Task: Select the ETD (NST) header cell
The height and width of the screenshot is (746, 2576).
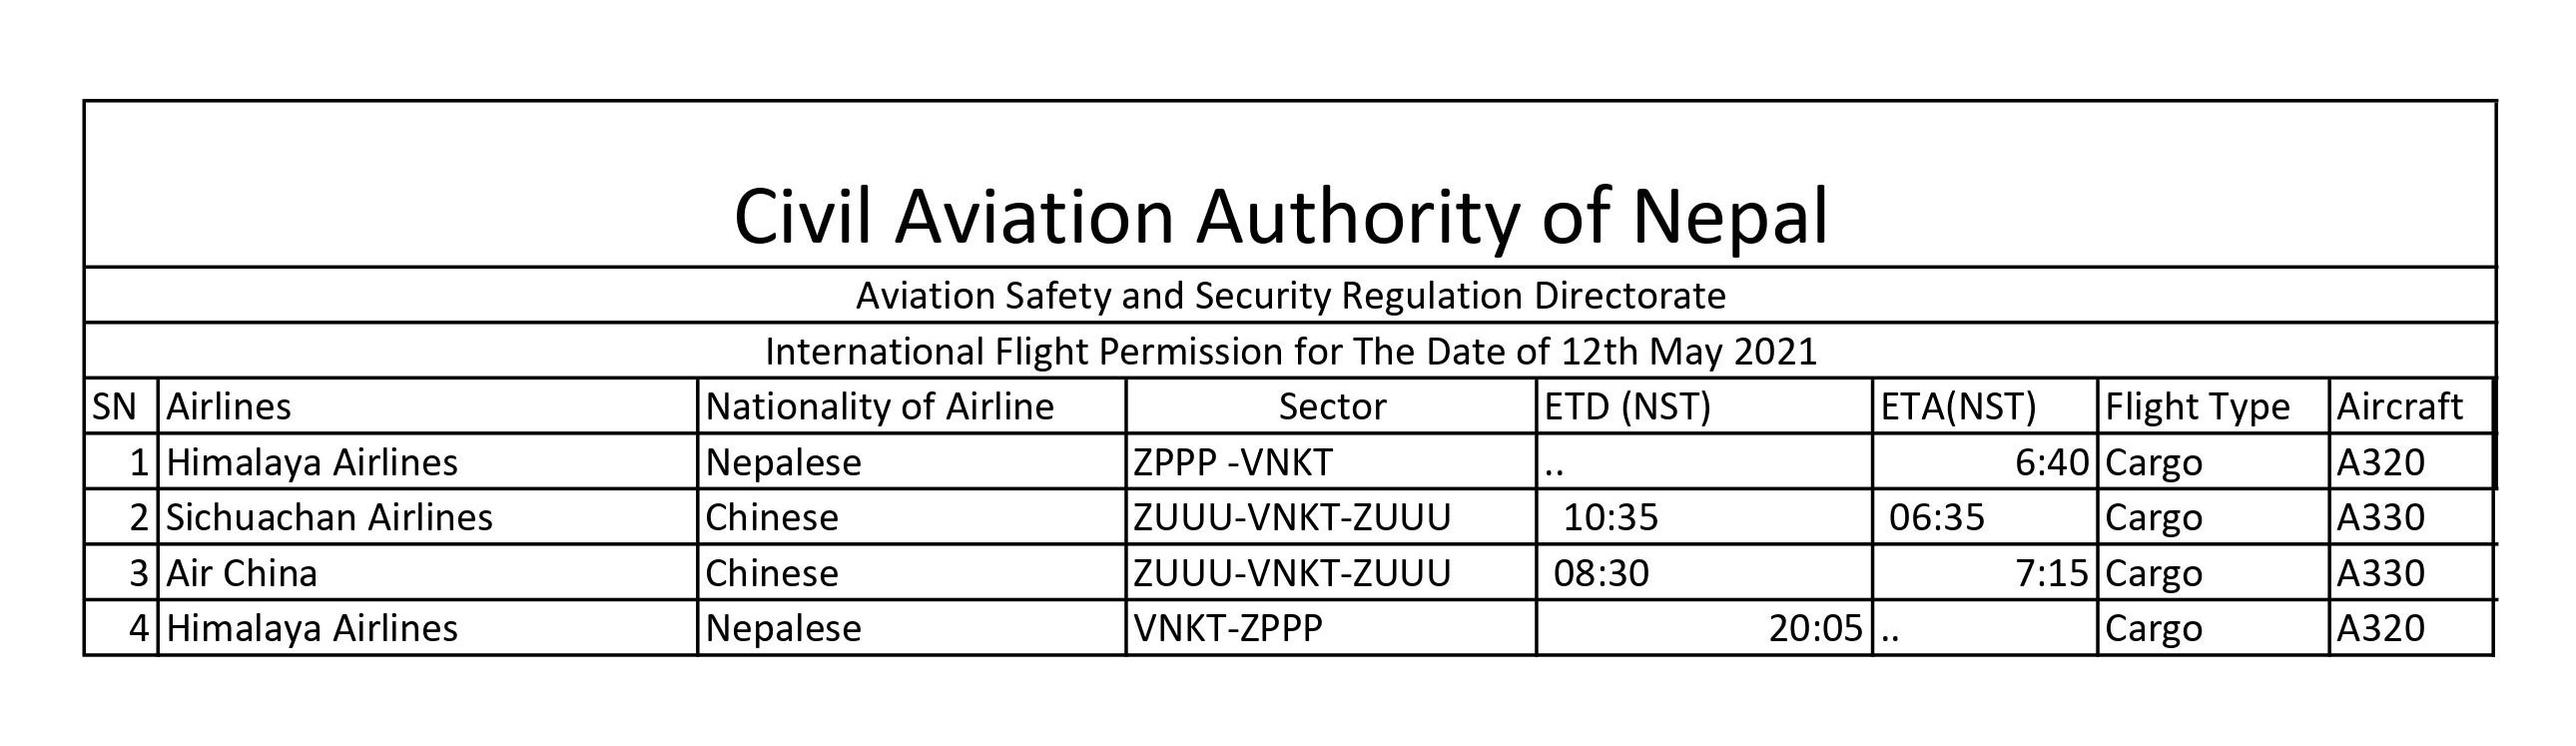Action: click(x=1627, y=407)
